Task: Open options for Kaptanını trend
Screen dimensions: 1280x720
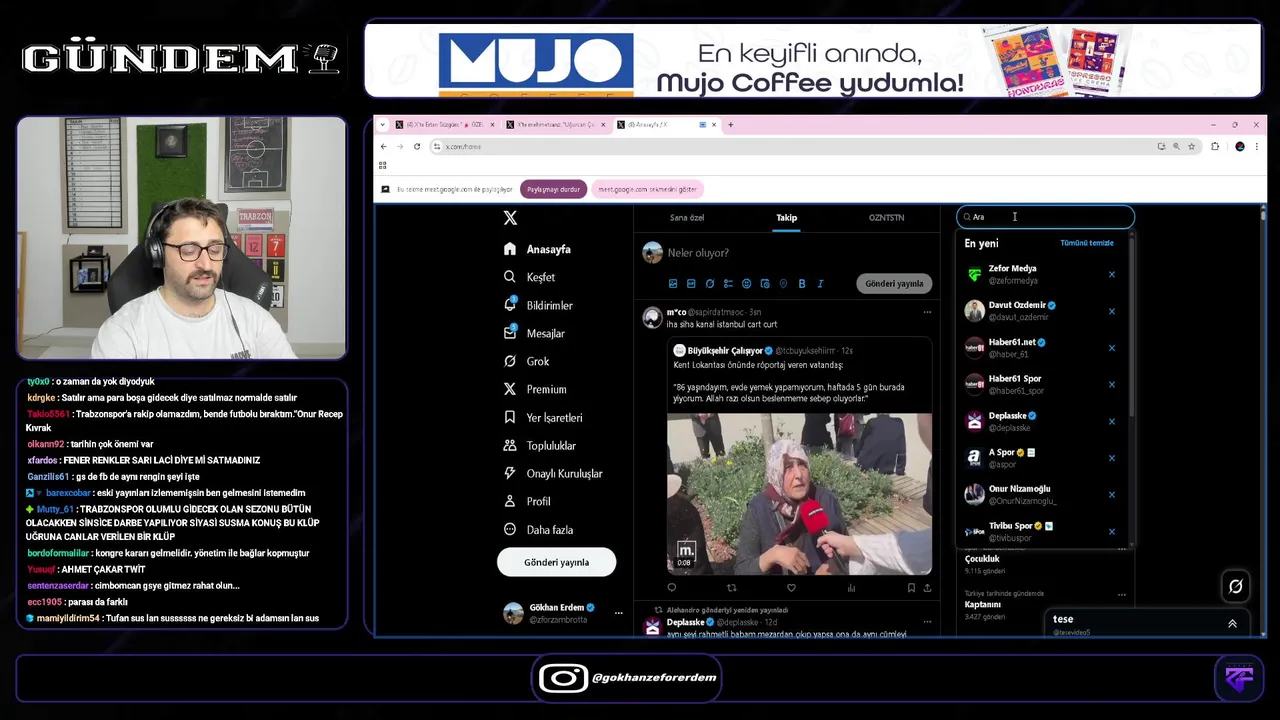Action: pyautogui.click(x=1121, y=595)
